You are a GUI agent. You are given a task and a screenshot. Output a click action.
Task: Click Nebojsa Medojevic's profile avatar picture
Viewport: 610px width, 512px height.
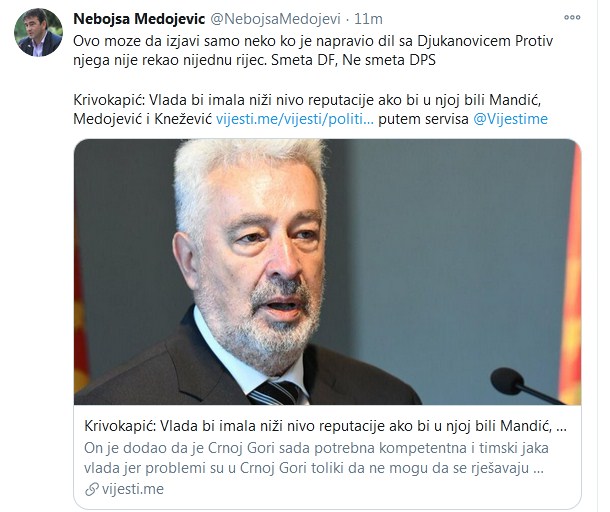[38, 32]
